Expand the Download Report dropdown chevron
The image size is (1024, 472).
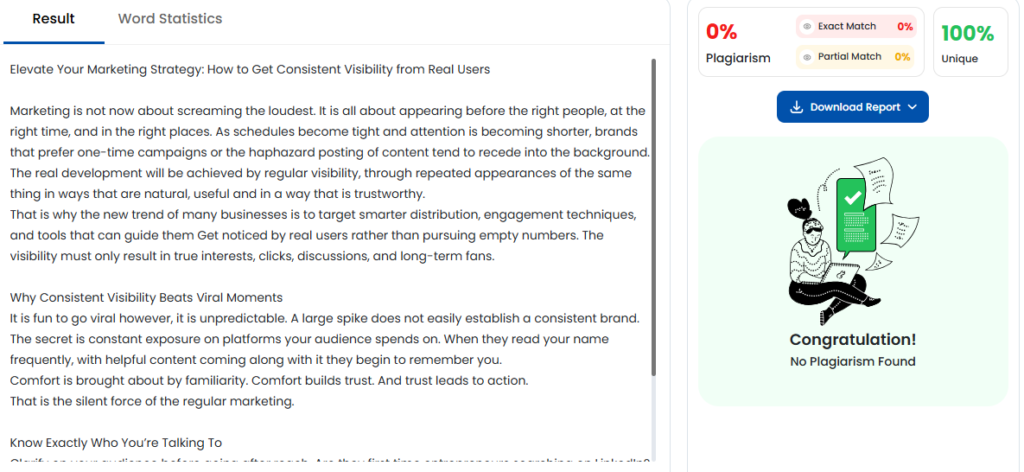point(913,107)
